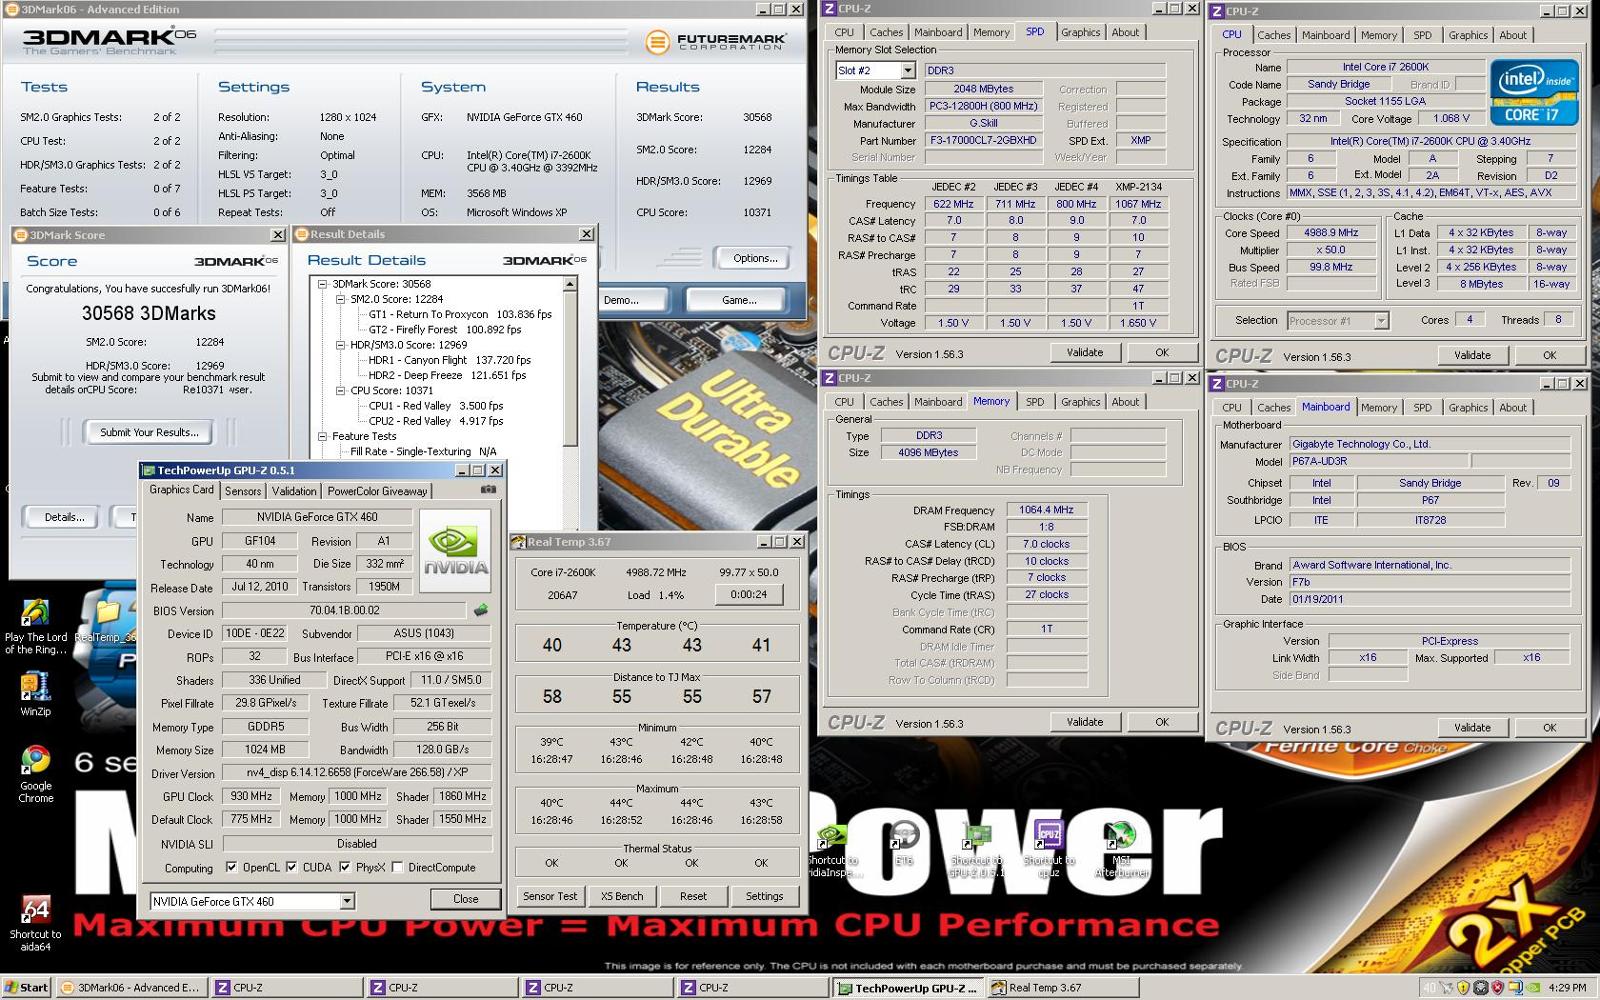Uncheck the OpenCL checkbox in GPU-Z
1600x1000 pixels.
232,867
